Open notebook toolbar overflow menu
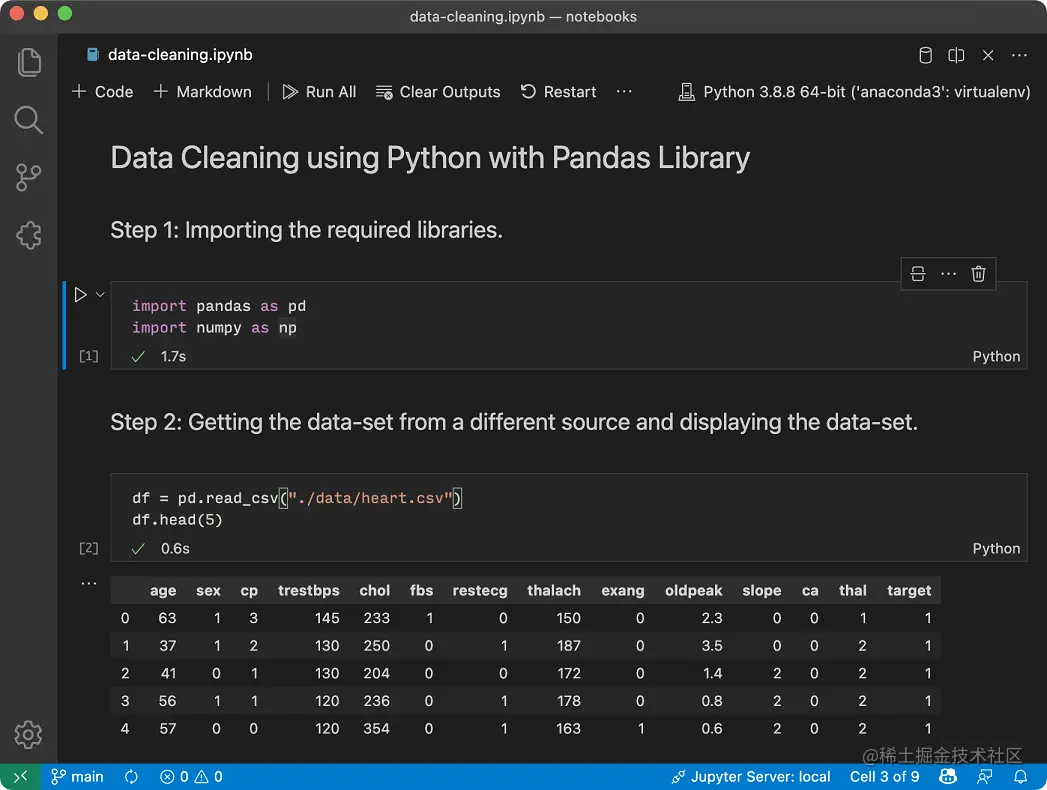Viewport: 1047px width, 790px height. click(x=624, y=91)
